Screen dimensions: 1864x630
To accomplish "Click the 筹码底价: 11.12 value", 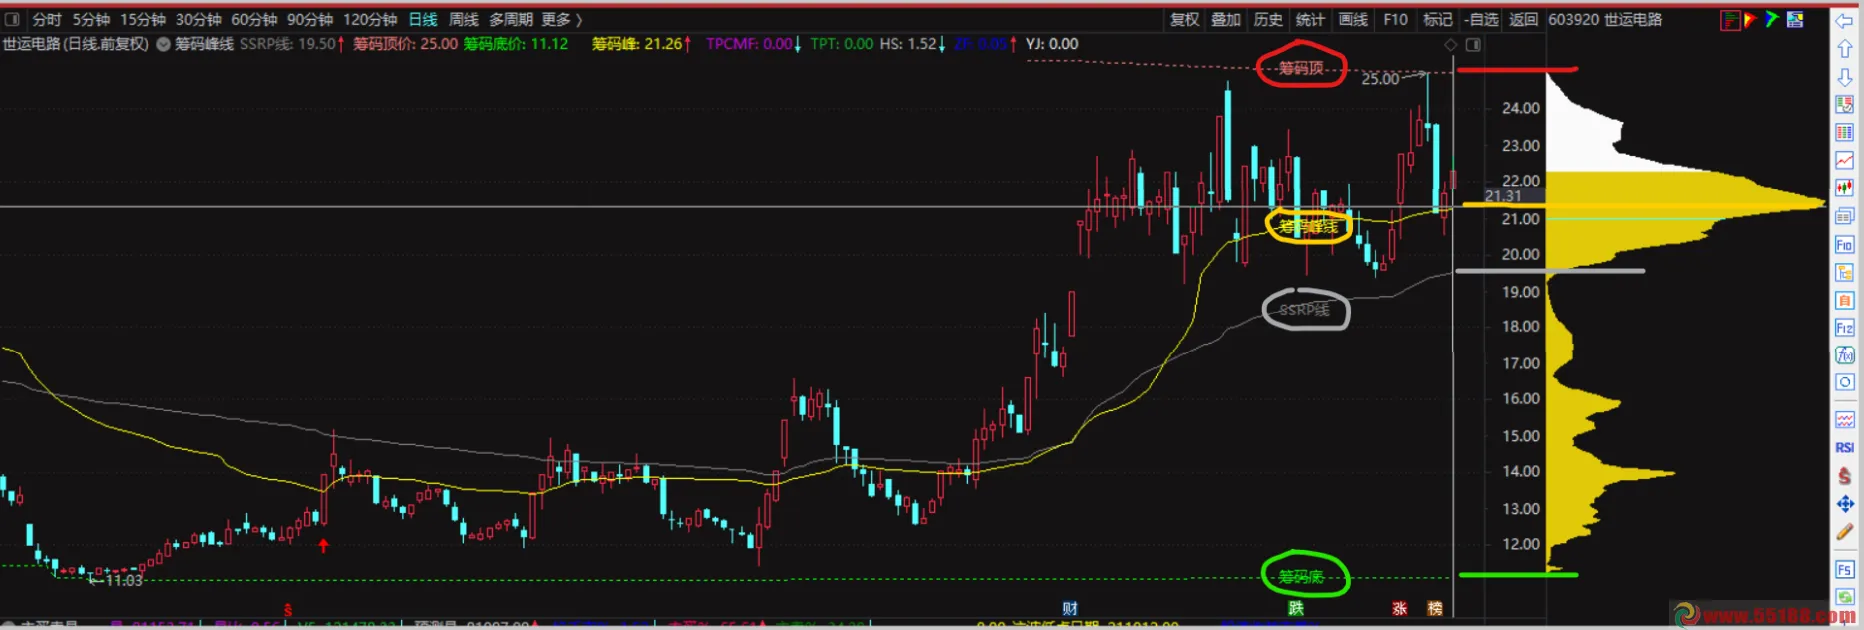I will (x=515, y=44).
